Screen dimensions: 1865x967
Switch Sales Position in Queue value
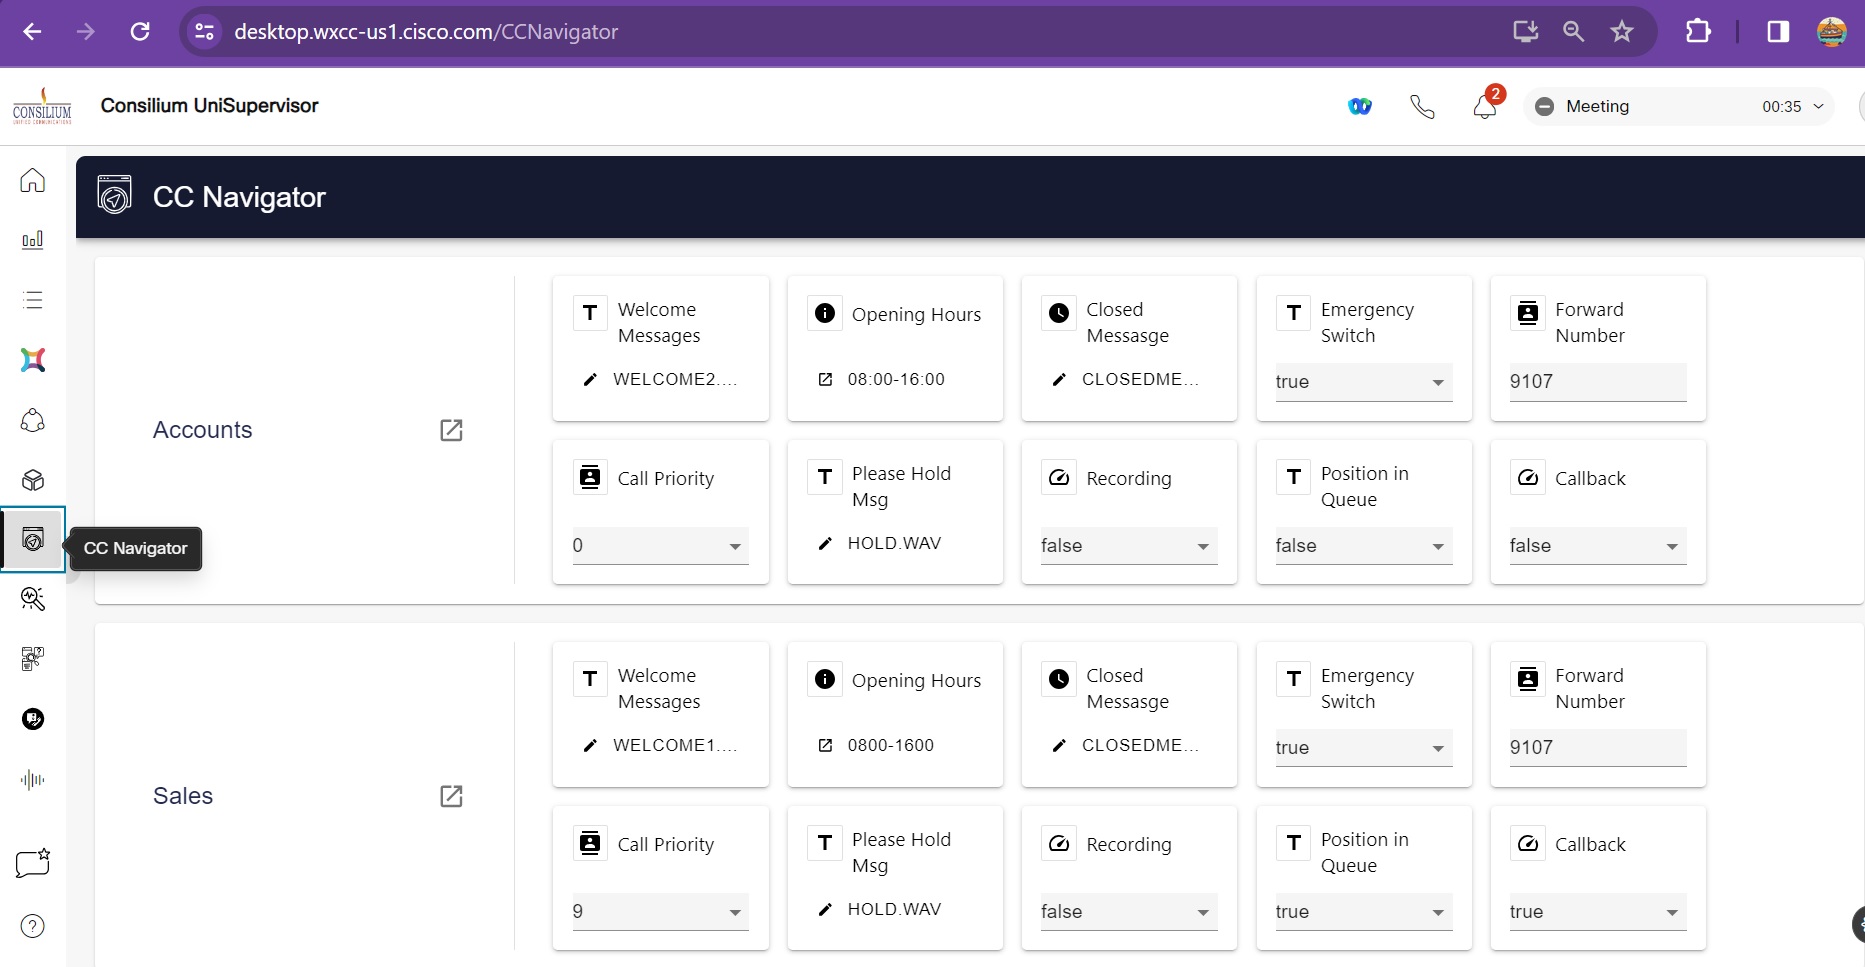pyautogui.click(x=1363, y=912)
